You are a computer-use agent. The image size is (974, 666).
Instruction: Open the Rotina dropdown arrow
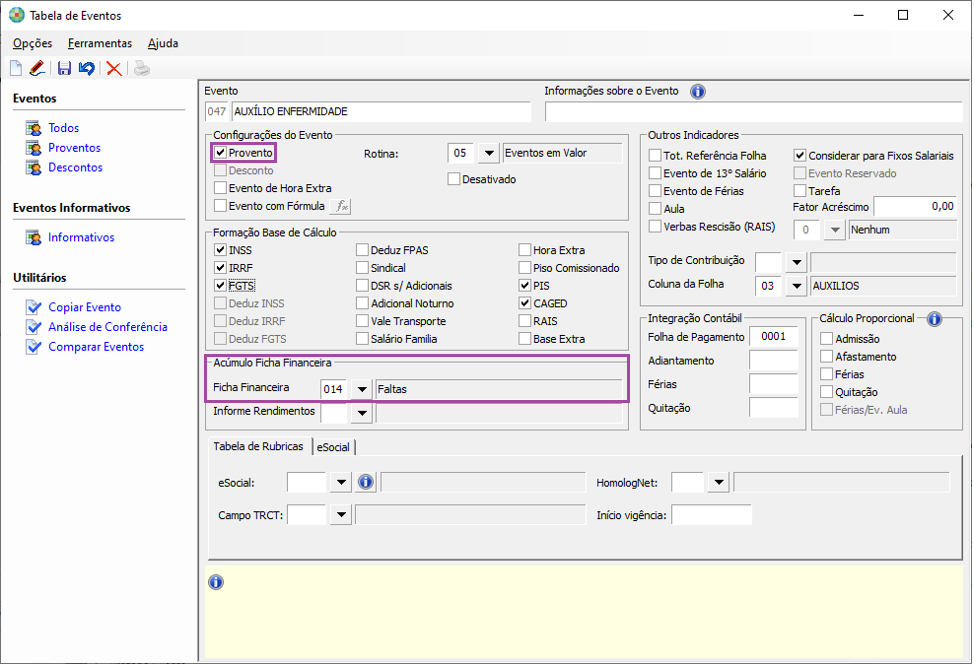click(489, 153)
